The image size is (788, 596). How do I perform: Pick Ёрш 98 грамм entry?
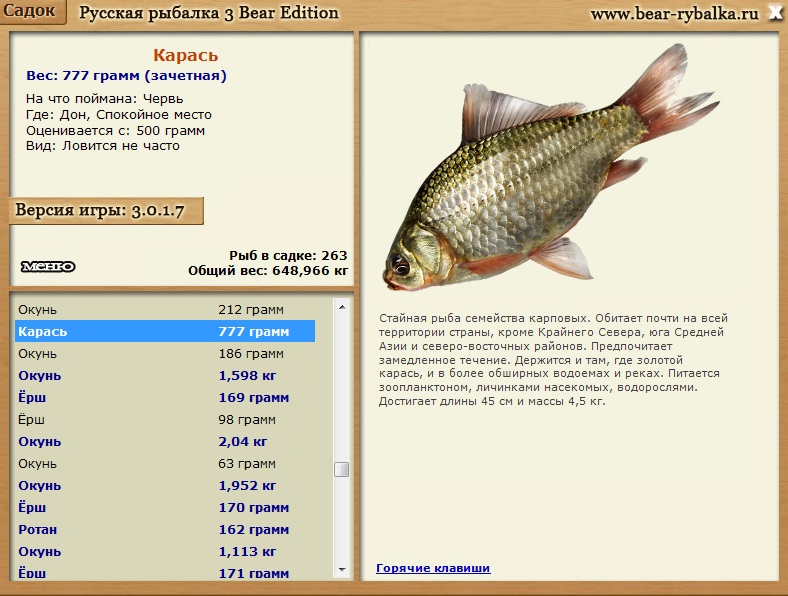[x=165, y=420]
